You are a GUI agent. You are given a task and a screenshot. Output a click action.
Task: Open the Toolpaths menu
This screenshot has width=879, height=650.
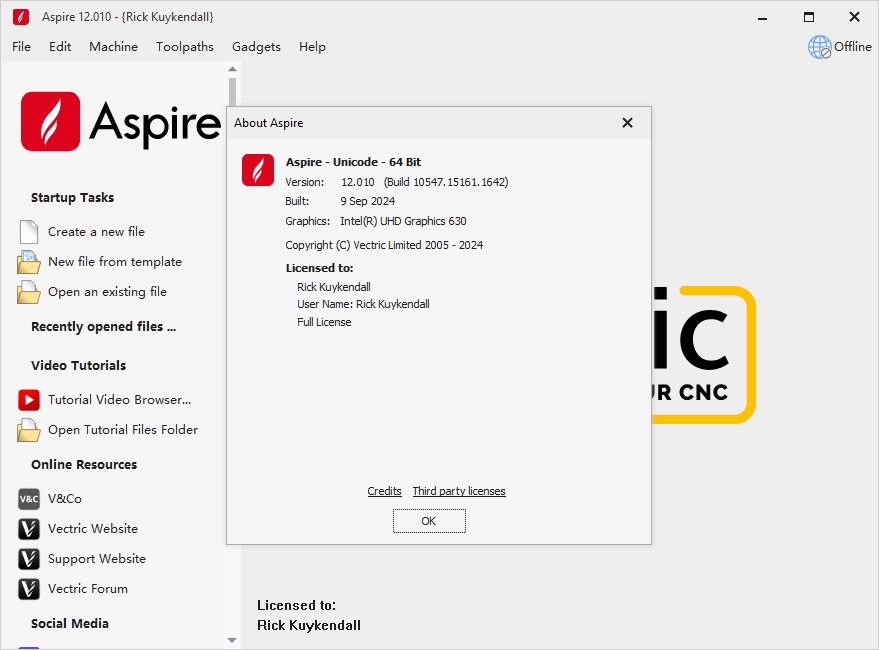pyautogui.click(x=185, y=47)
